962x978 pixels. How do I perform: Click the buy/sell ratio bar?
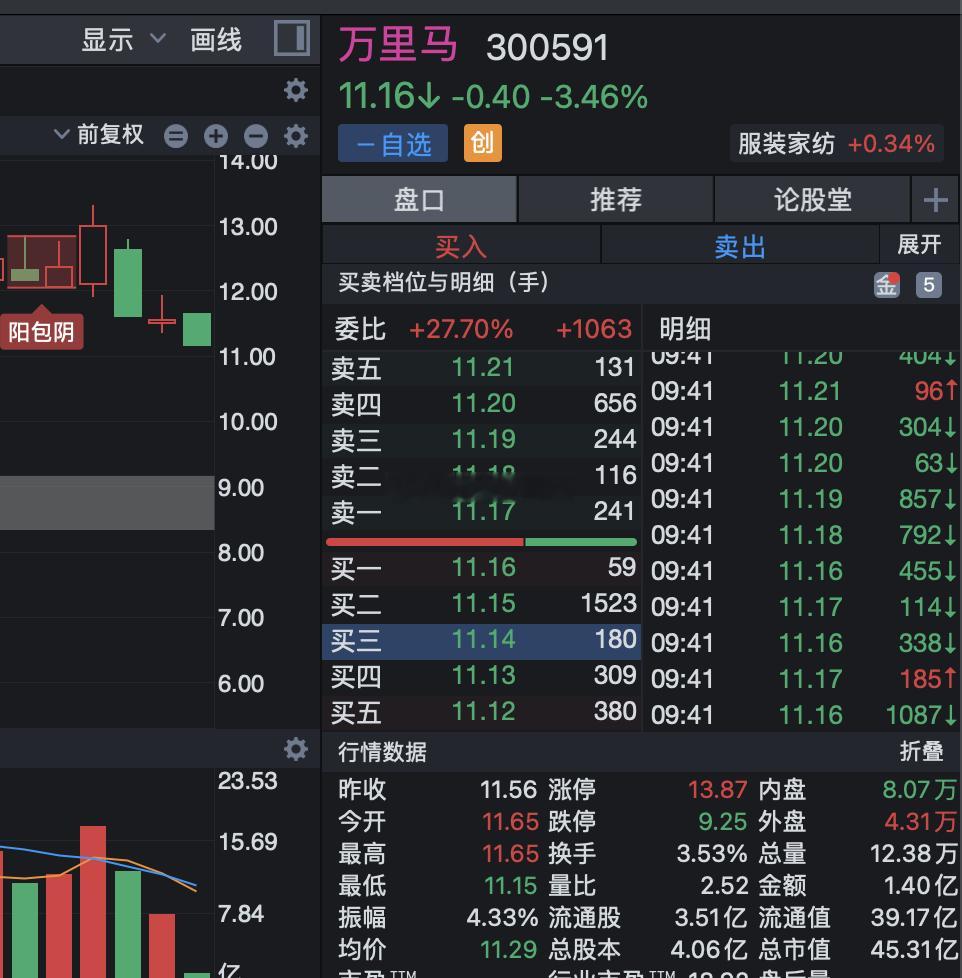coord(482,542)
